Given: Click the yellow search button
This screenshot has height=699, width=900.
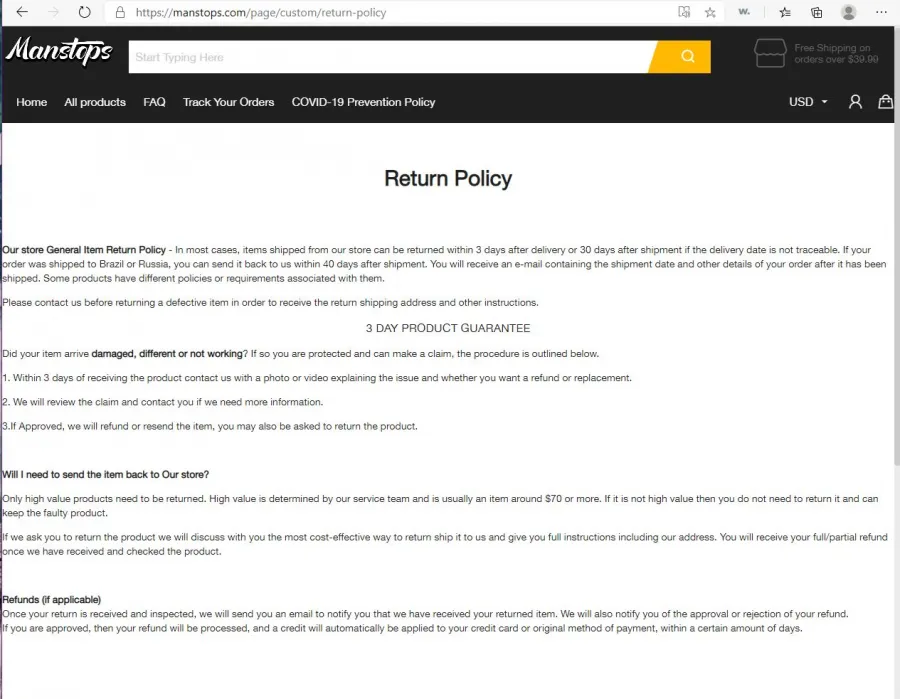Looking at the screenshot, I should point(680,57).
